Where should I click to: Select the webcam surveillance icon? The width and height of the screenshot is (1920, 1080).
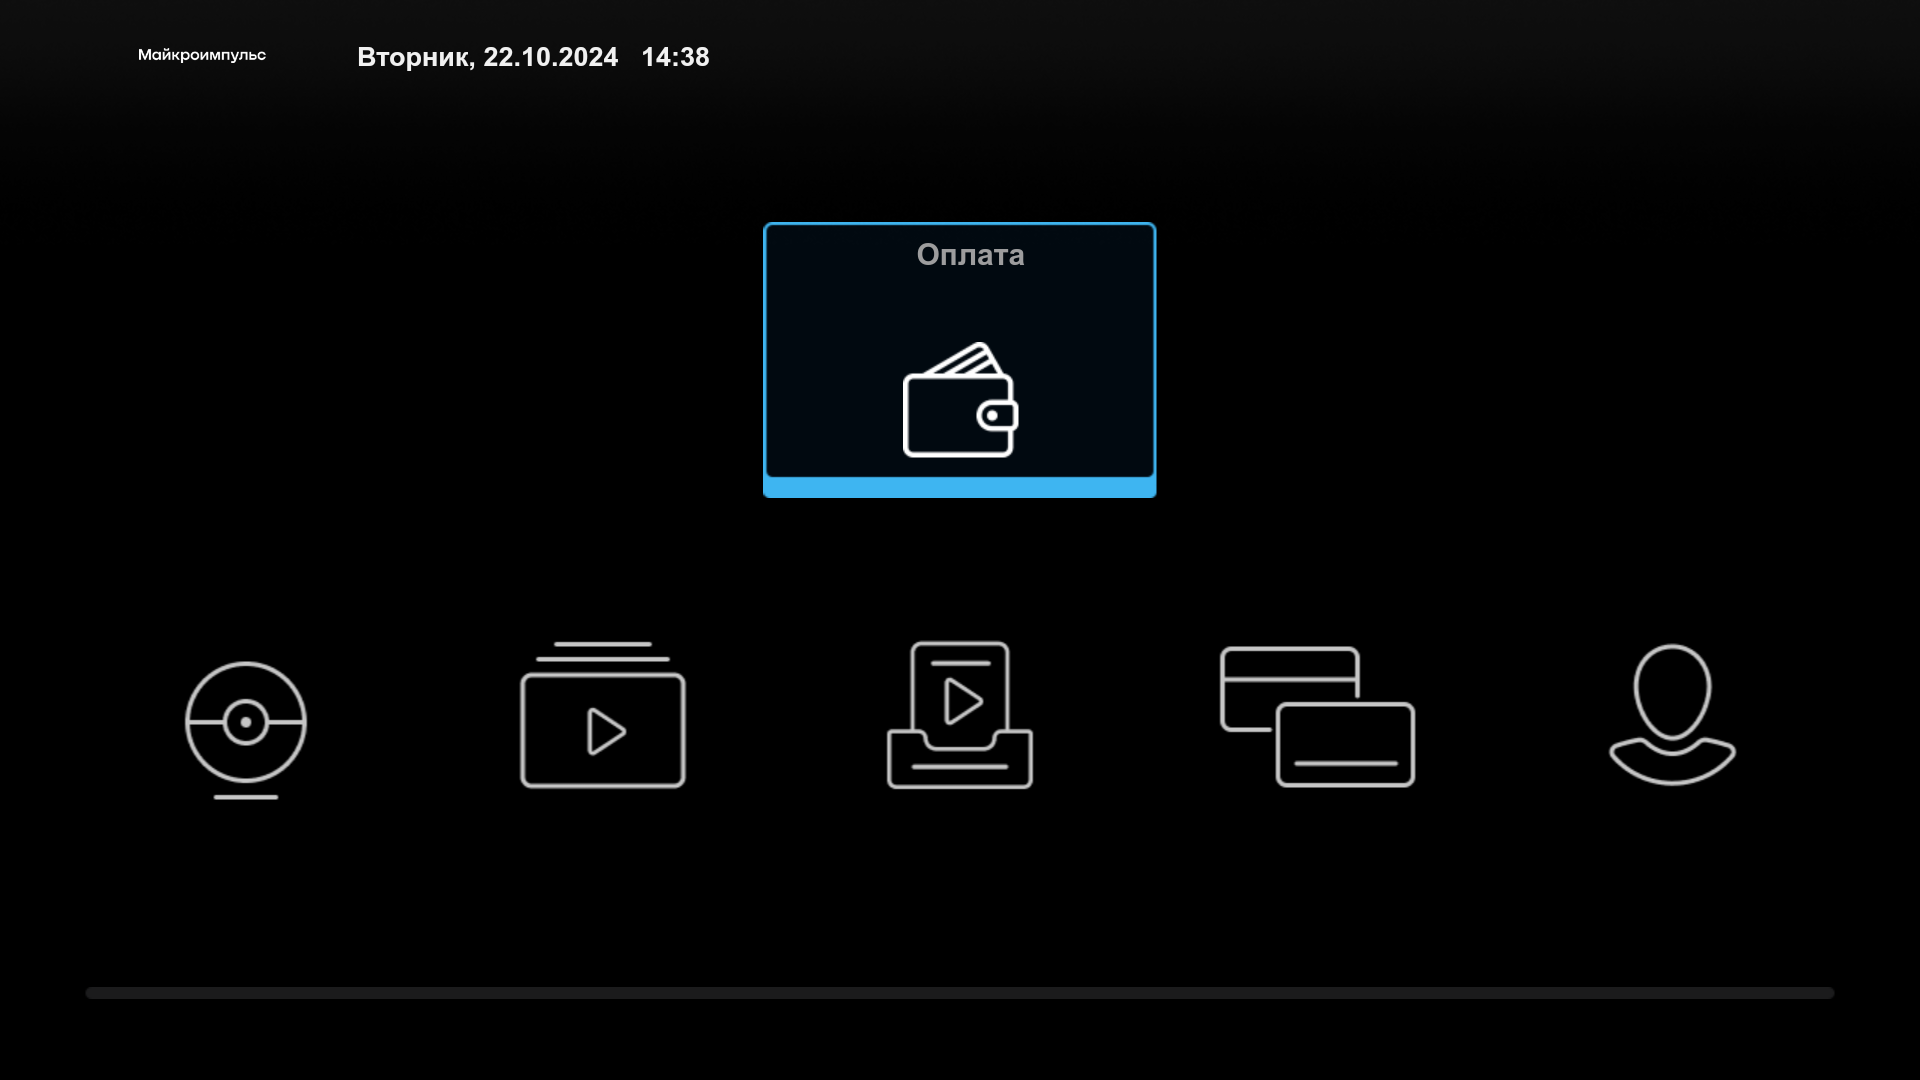(246, 729)
